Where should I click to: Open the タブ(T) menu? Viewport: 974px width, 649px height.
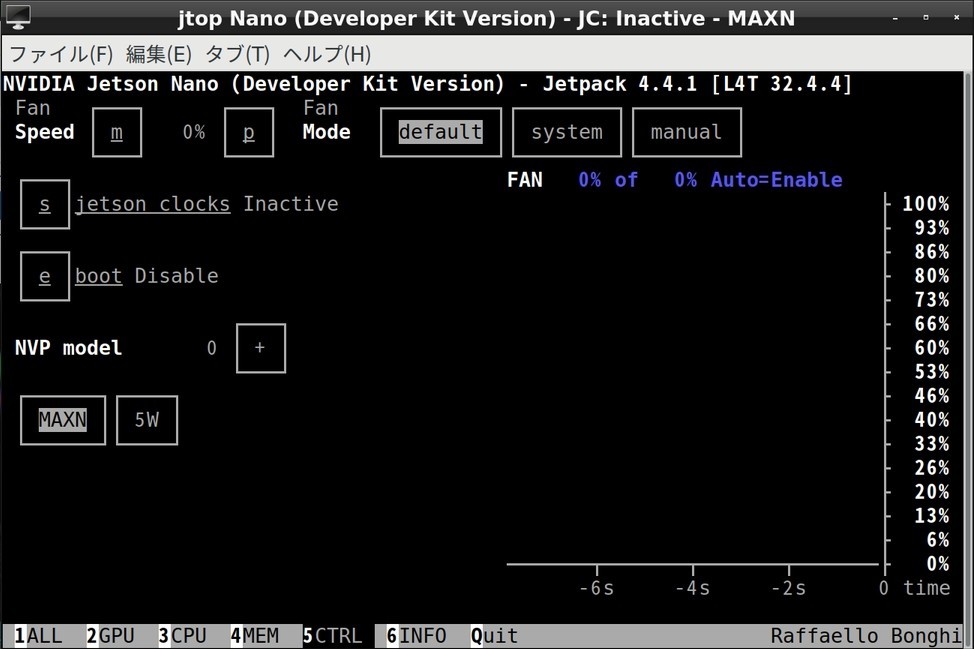[x=237, y=54]
